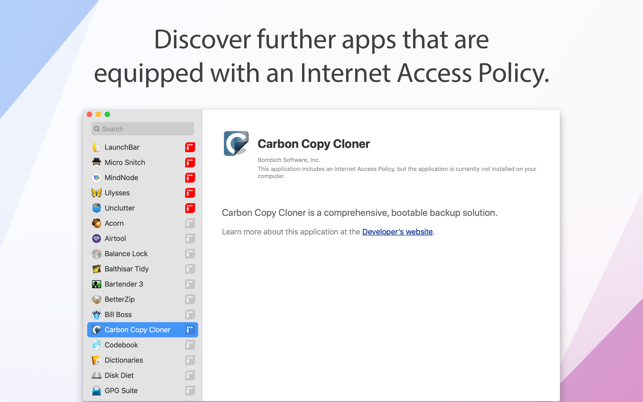The image size is (643, 402).
Task: Click the Carbon Copy Cloner heading title
Action: (314, 144)
